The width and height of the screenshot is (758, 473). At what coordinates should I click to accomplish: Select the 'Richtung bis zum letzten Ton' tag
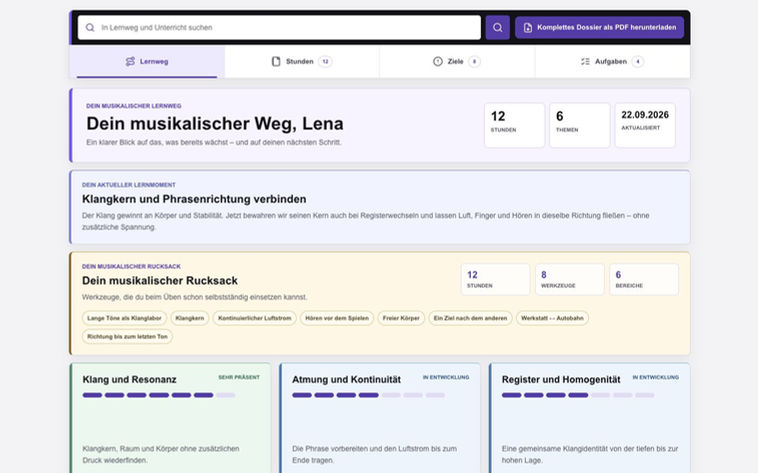(x=128, y=337)
